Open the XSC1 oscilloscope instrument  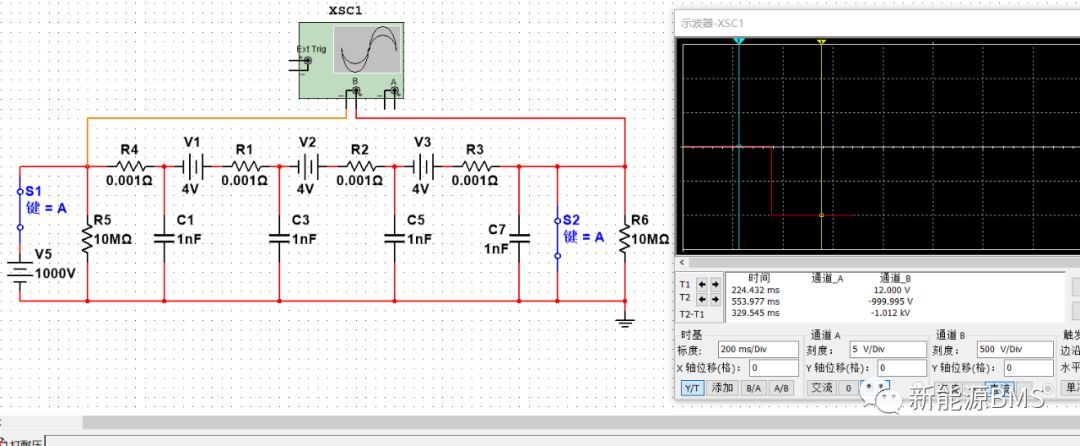(x=351, y=61)
